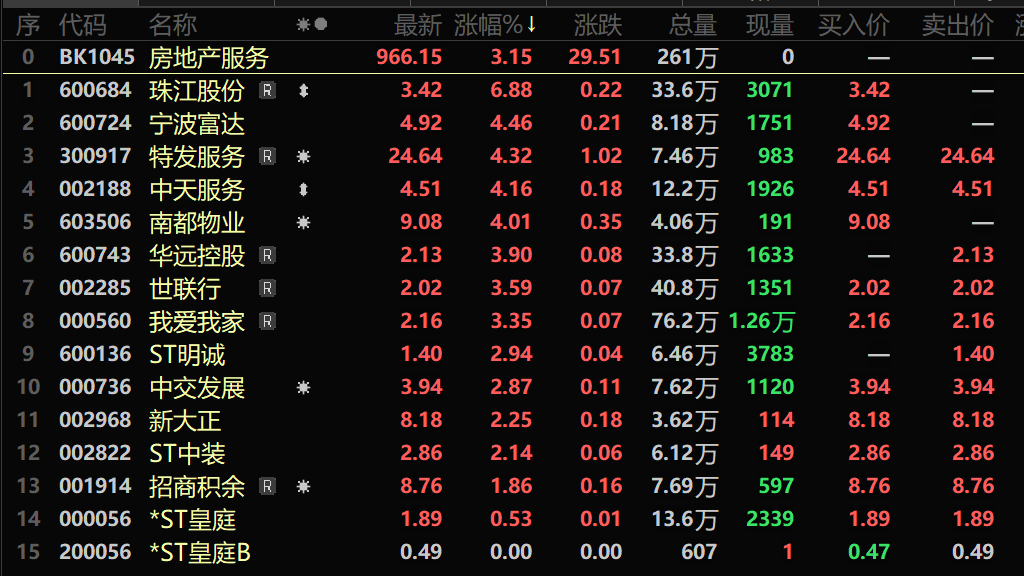Click stock code 300917
The image size is (1024, 576).
95,156
